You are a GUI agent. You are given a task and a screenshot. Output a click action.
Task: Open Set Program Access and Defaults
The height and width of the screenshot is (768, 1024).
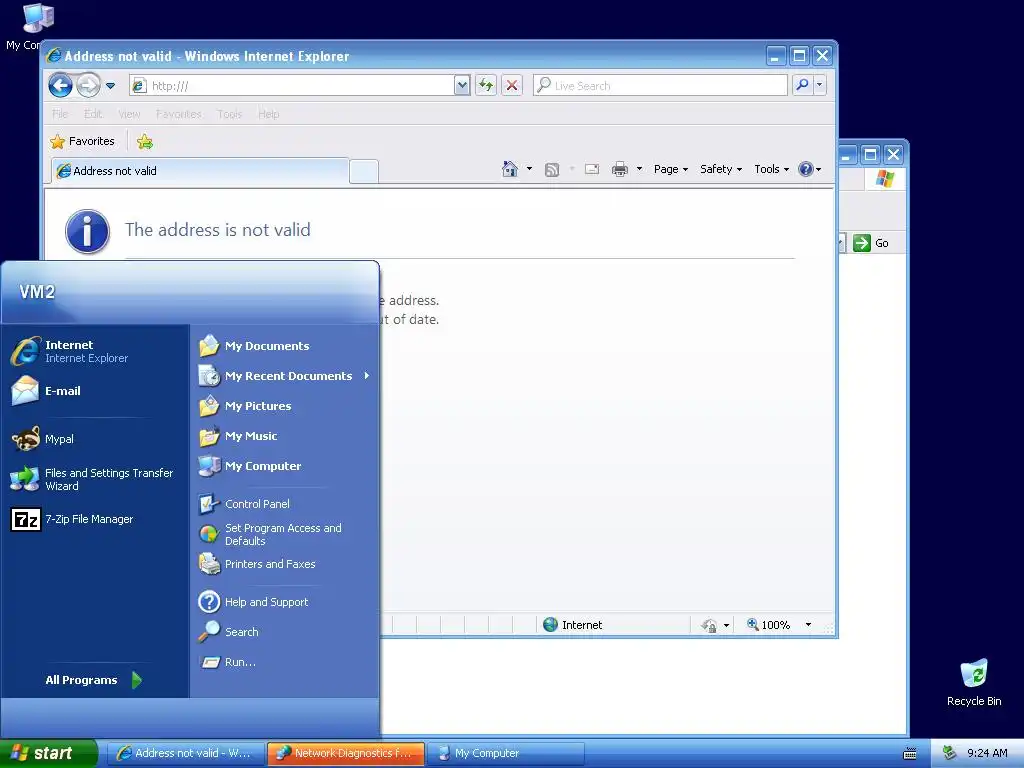coord(284,534)
